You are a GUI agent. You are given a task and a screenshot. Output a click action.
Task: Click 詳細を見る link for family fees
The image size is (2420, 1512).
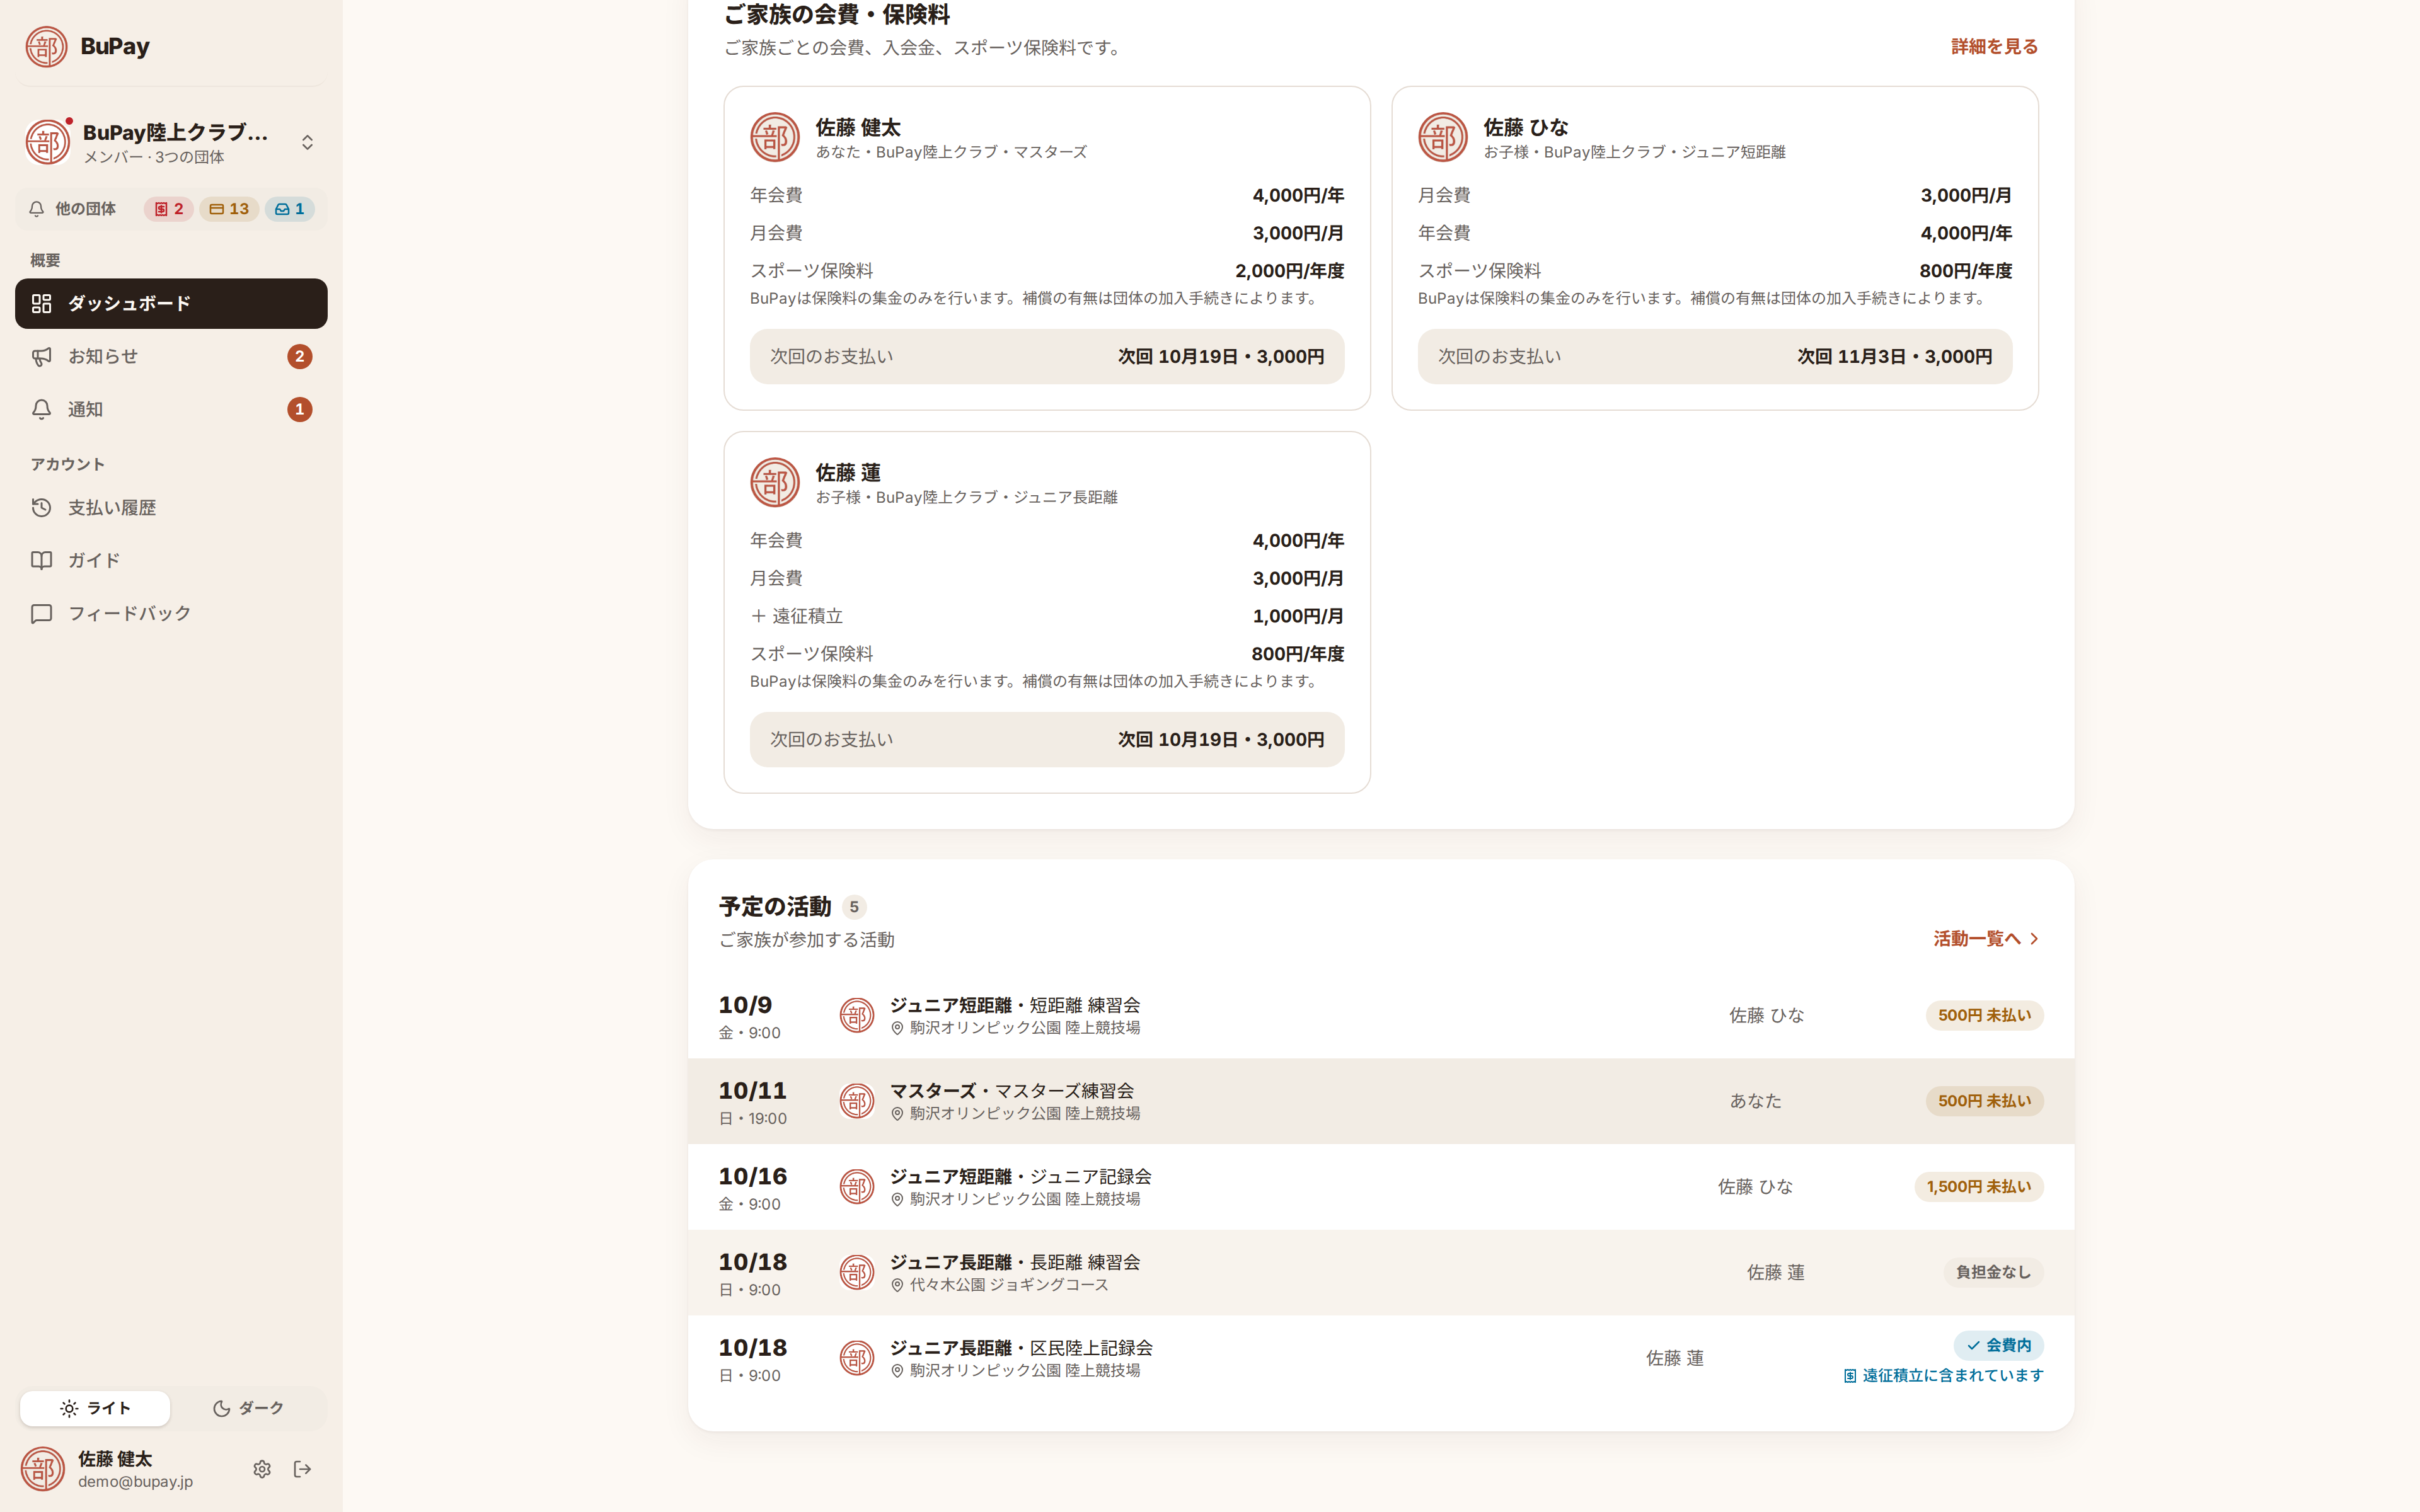pyautogui.click(x=1994, y=47)
